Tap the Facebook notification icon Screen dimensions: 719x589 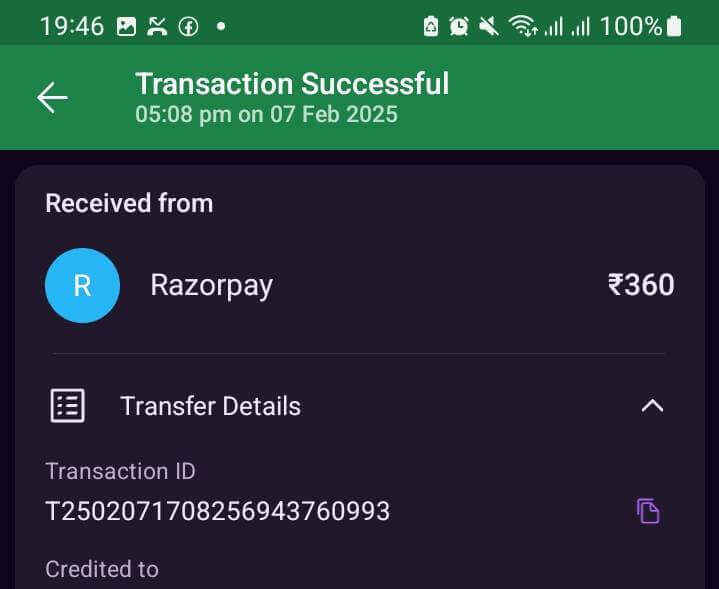pyautogui.click(x=188, y=27)
